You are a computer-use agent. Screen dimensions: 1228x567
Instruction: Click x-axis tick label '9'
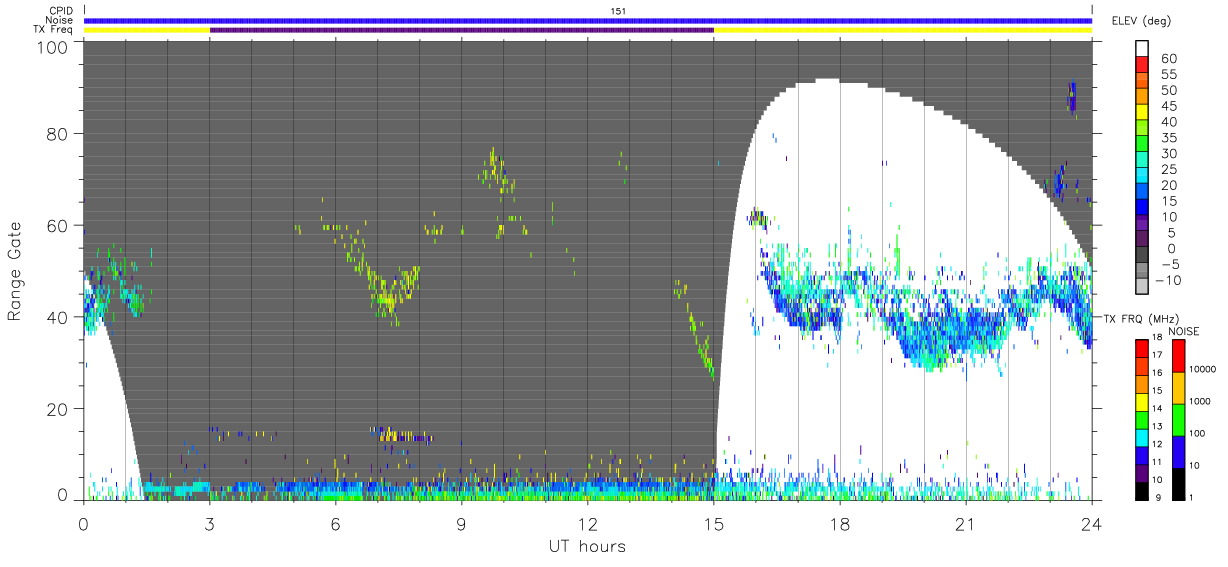coord(461,523)
